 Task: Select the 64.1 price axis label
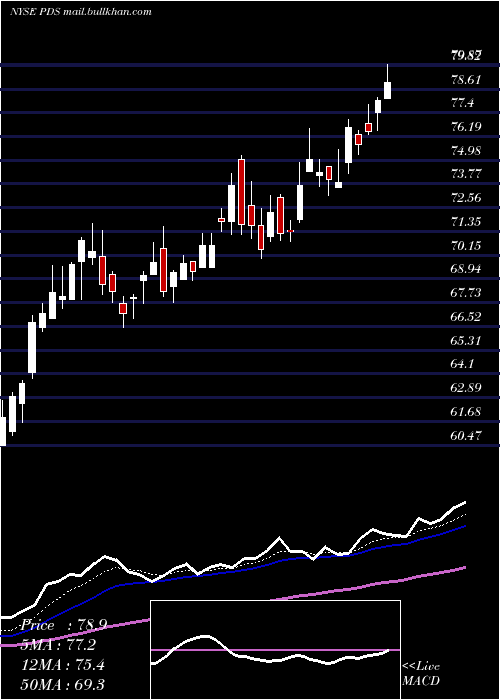[462, 364]
